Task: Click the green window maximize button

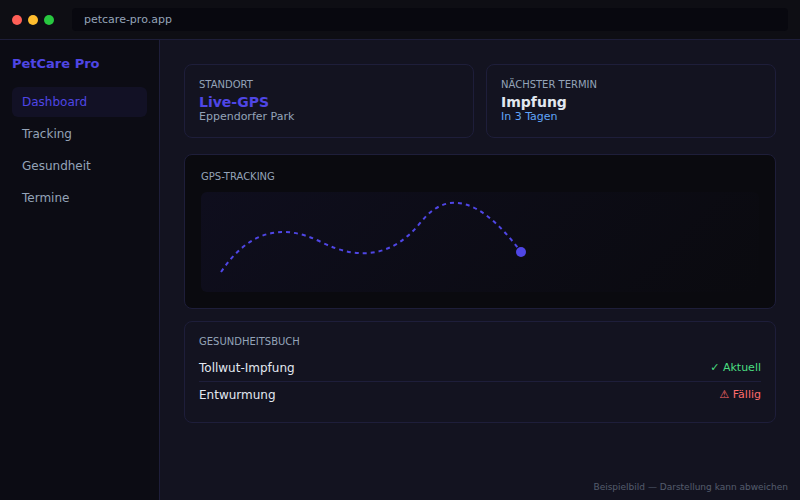Action: click(49, 20)
